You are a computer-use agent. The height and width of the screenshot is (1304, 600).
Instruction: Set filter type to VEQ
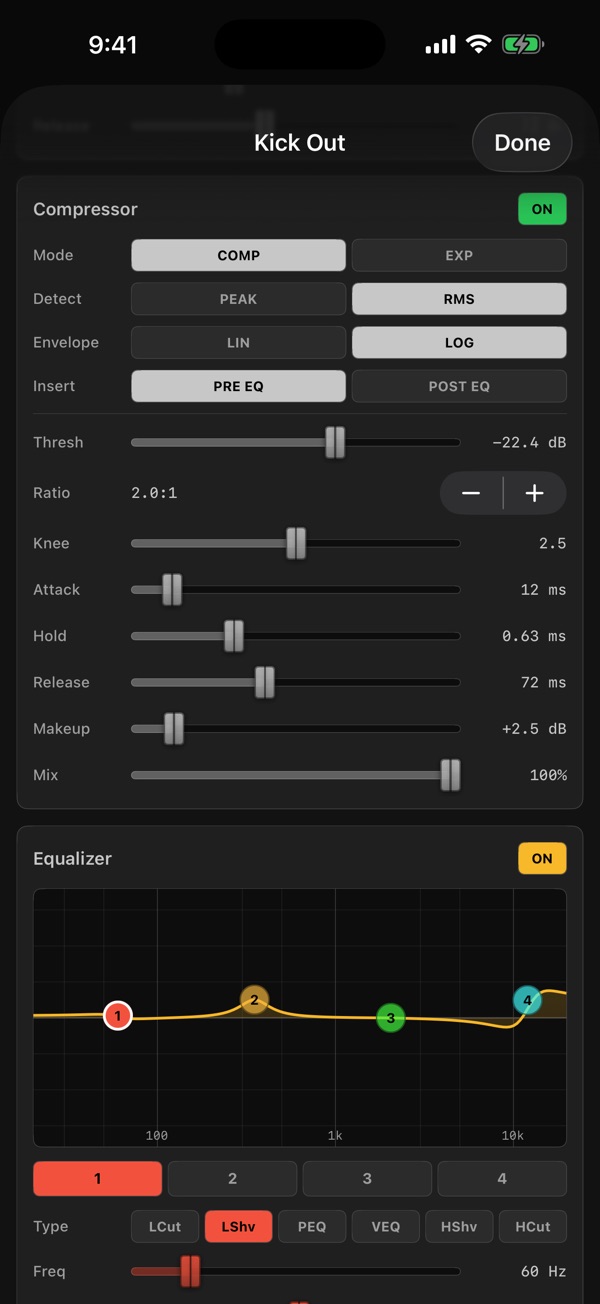coord(386,1226)
